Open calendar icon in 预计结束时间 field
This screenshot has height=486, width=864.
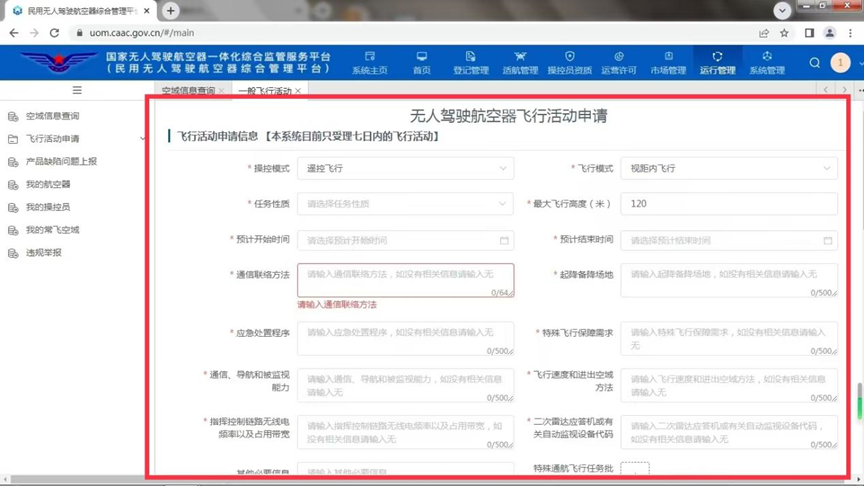[828, 241]
